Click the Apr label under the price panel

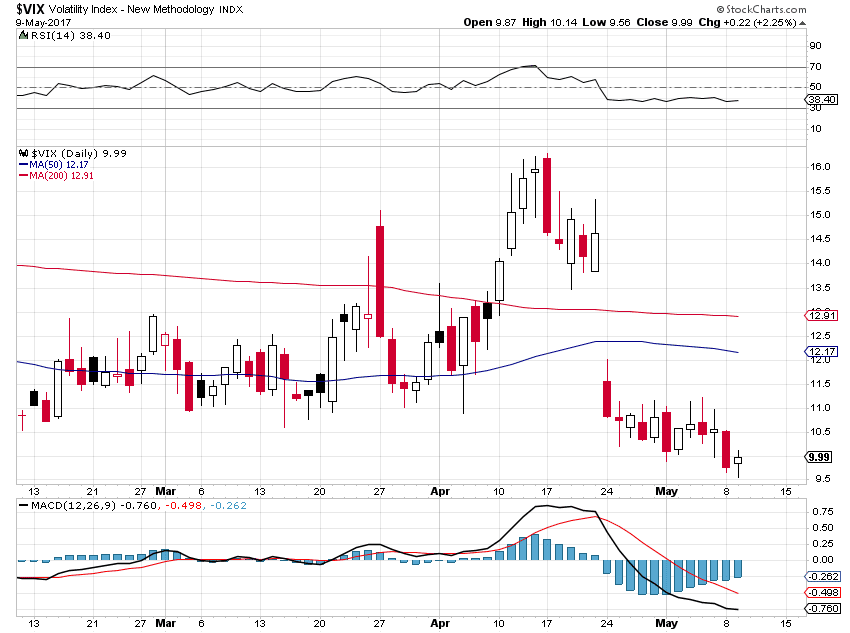click(x=440, y=492)
